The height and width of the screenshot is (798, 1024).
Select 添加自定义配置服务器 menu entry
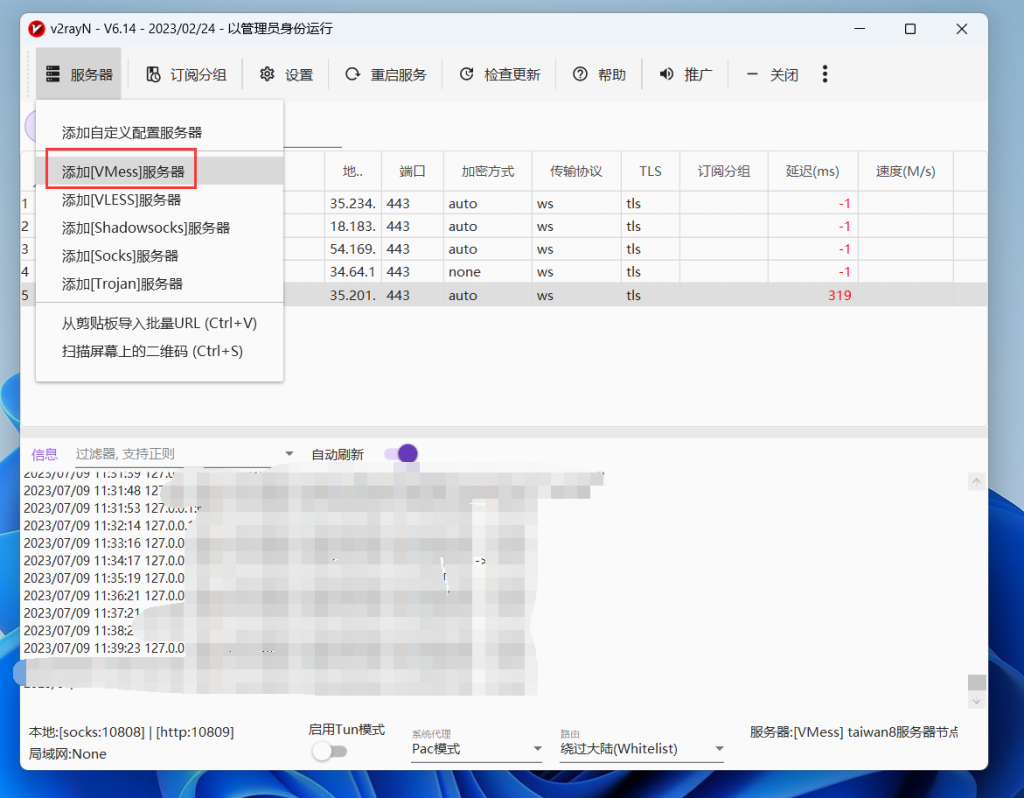159,133
